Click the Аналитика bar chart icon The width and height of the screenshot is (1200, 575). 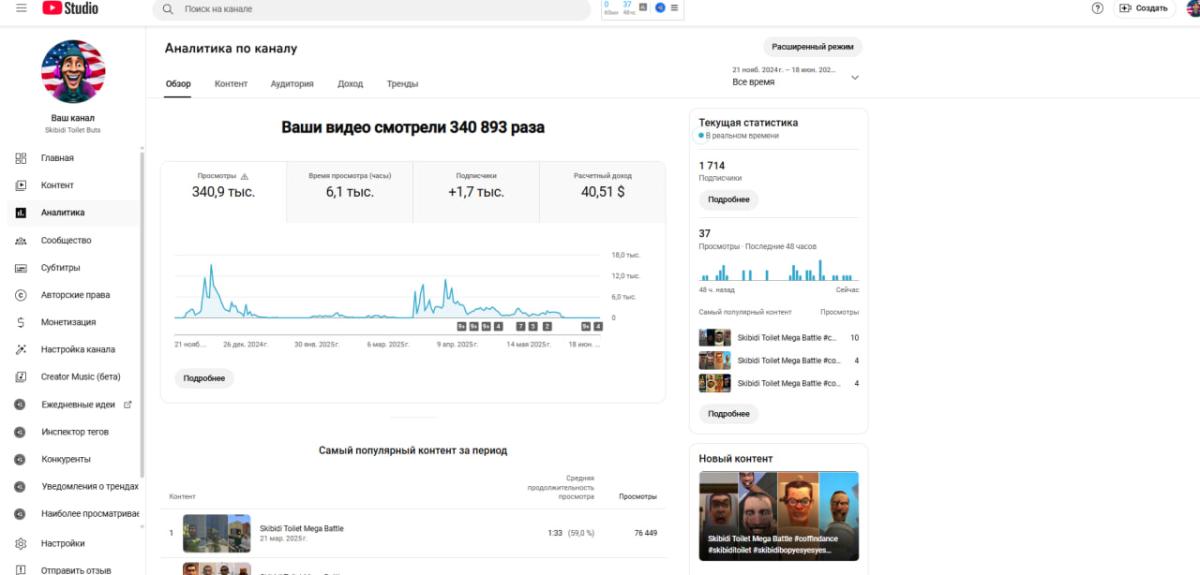tap(21, 213)
